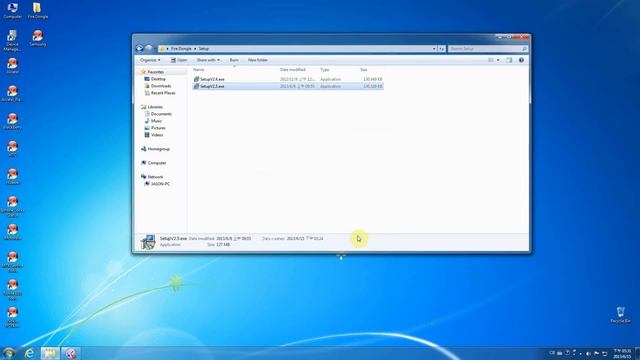Image resolution: width=640 pixels, height=360 pixels.
Task: Click the SetupV2.5.exe application icon in list
Action: [196, 86]
